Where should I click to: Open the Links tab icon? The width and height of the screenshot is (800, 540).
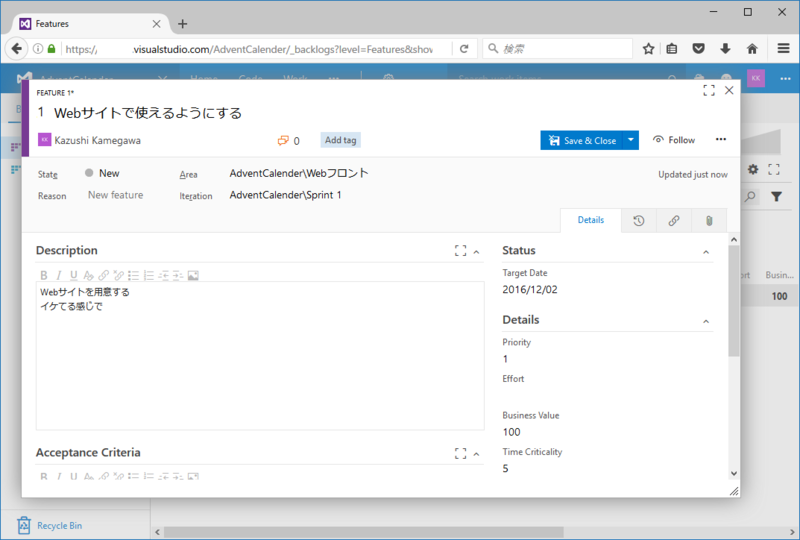tap(674, 220)
